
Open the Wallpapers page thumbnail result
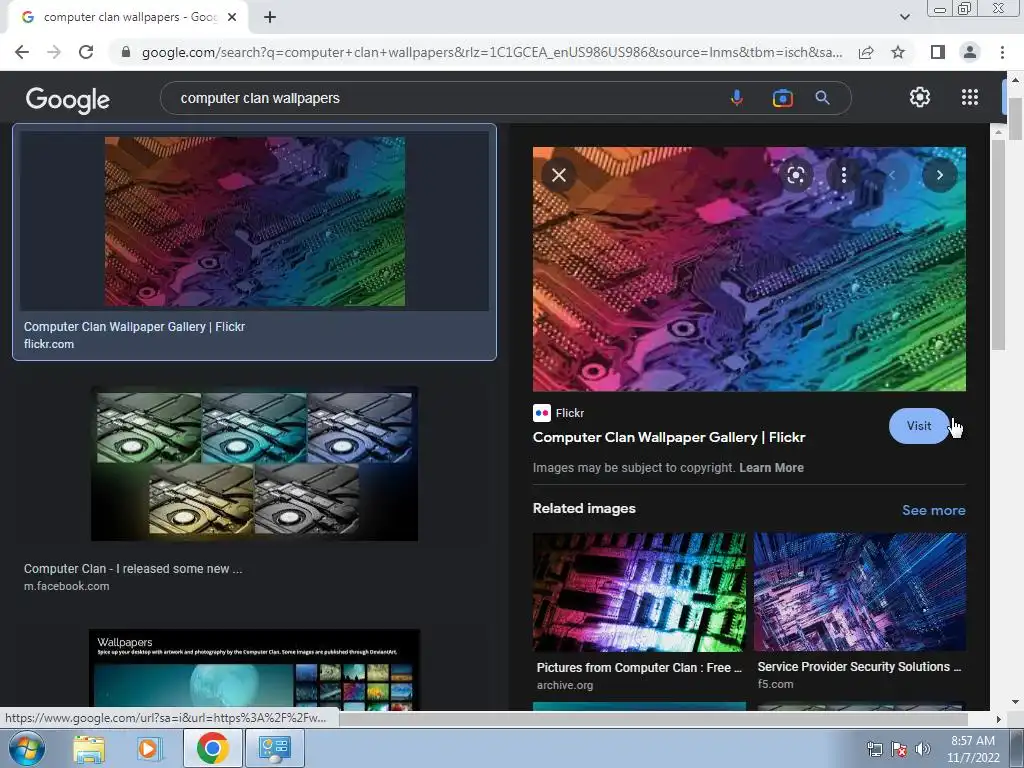click(254, 669)
